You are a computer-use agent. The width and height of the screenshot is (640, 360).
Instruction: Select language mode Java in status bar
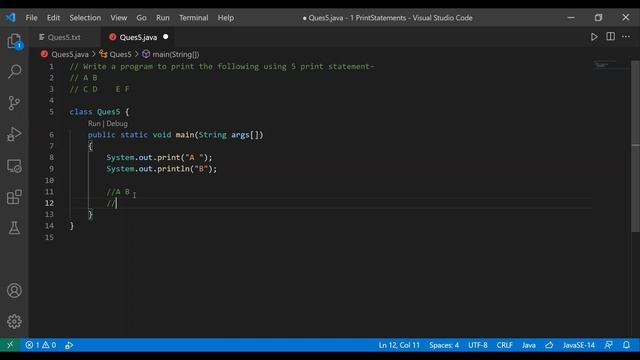529,345
